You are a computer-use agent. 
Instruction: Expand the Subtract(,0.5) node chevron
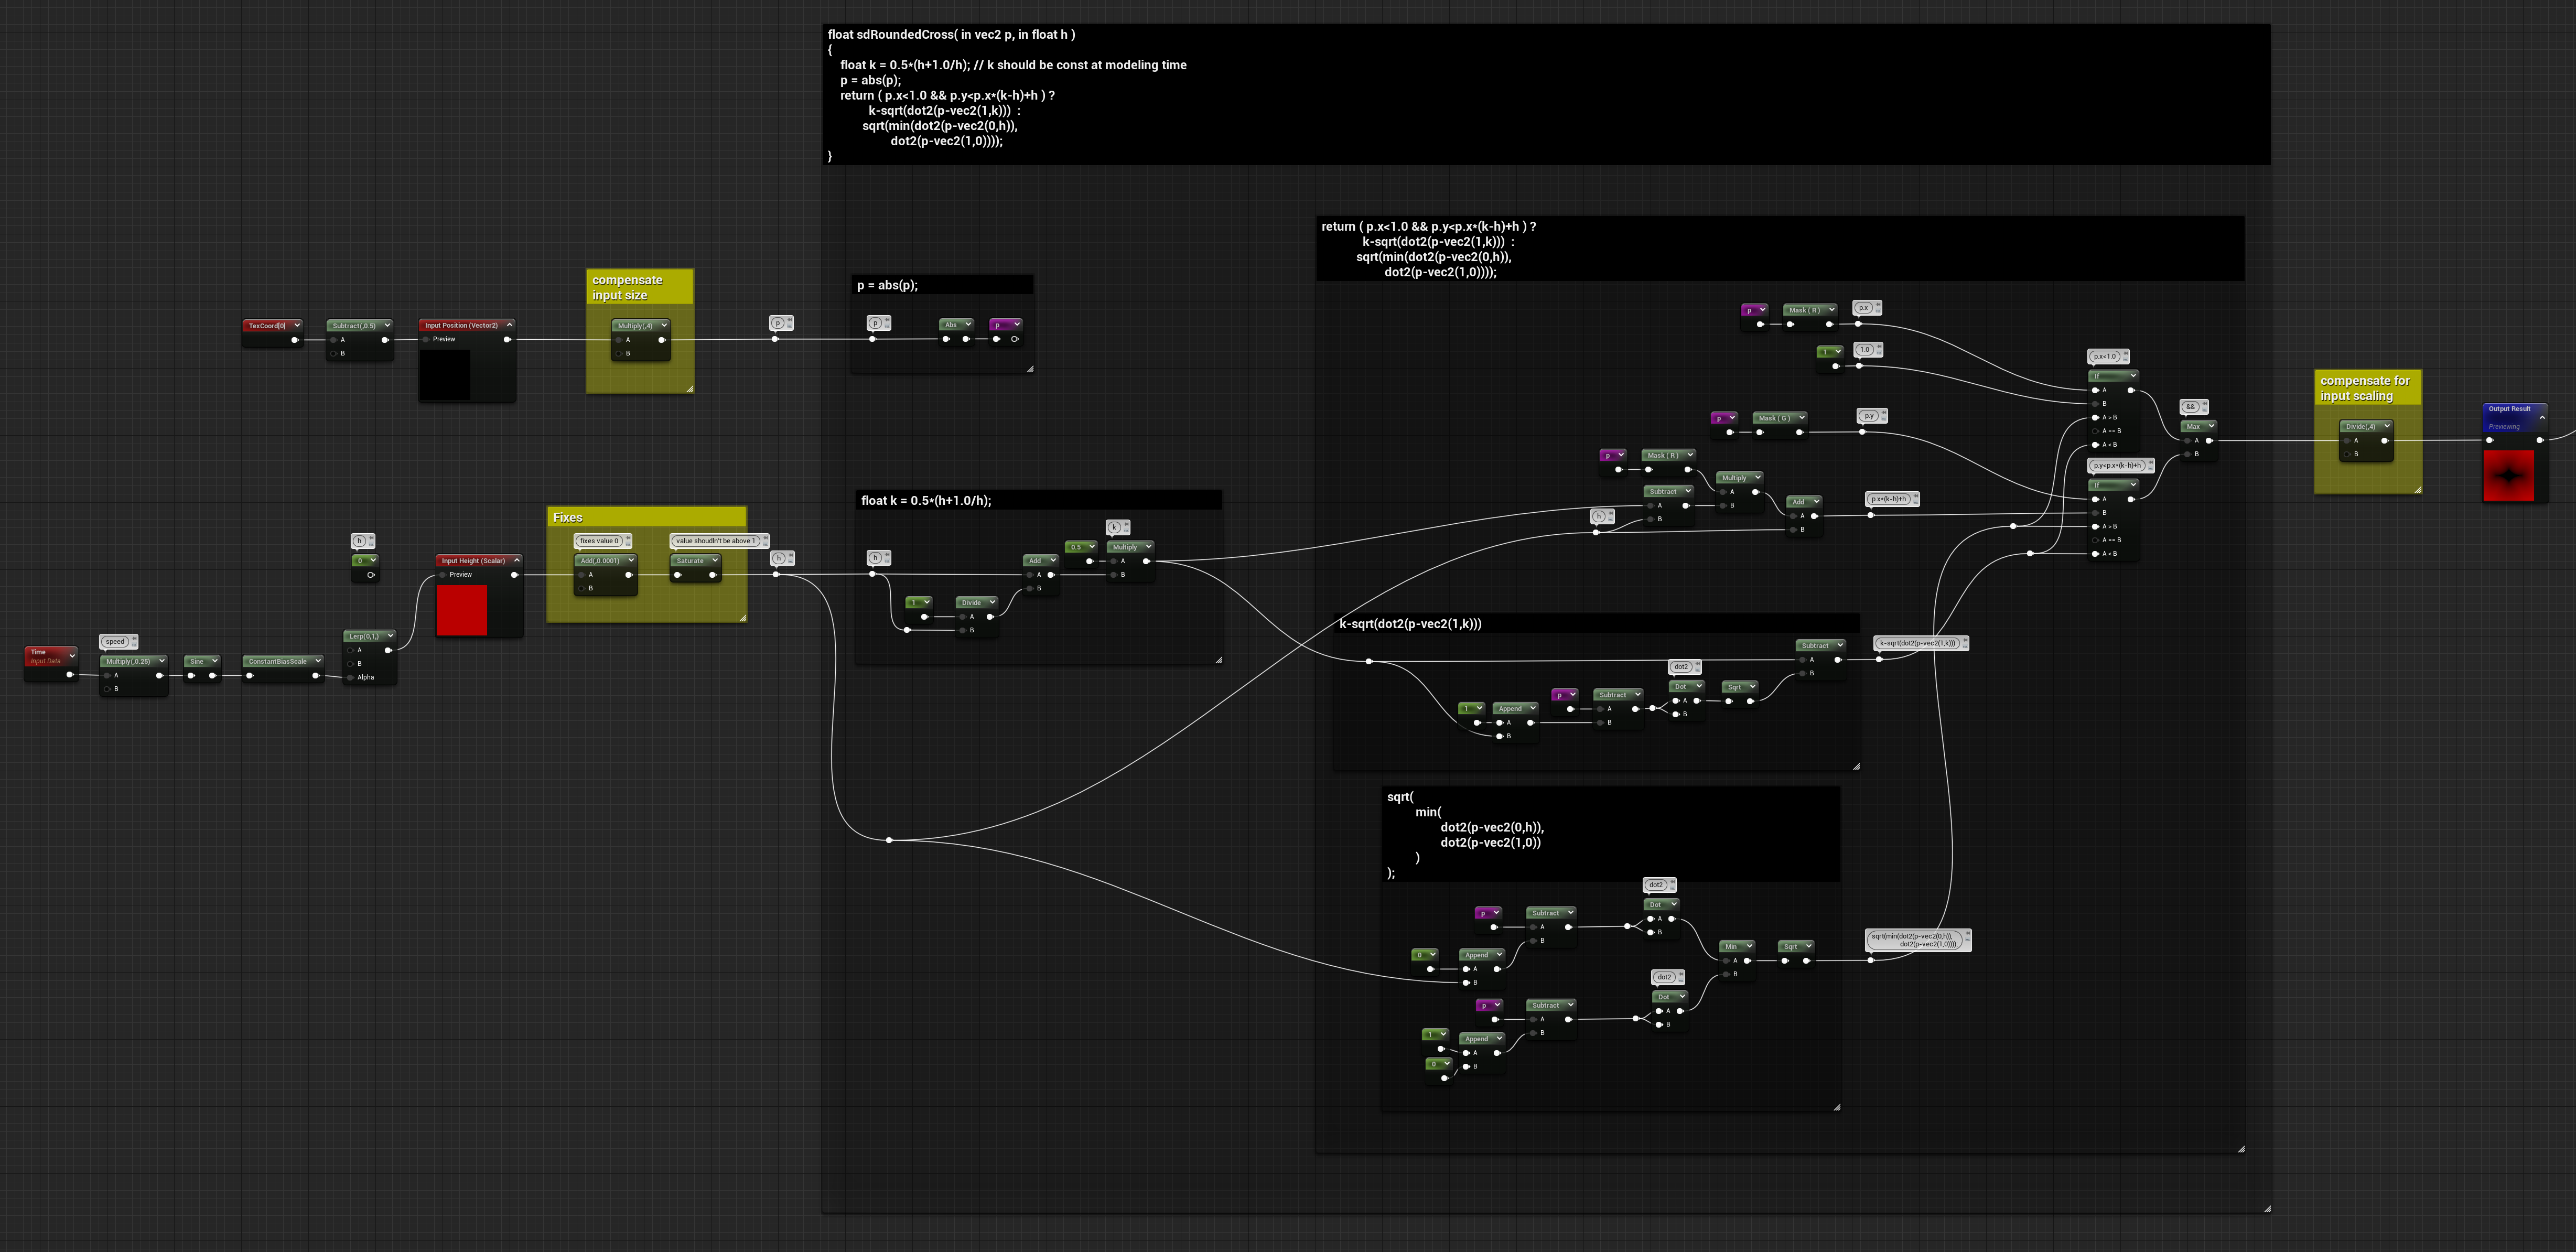coord(387,325)
